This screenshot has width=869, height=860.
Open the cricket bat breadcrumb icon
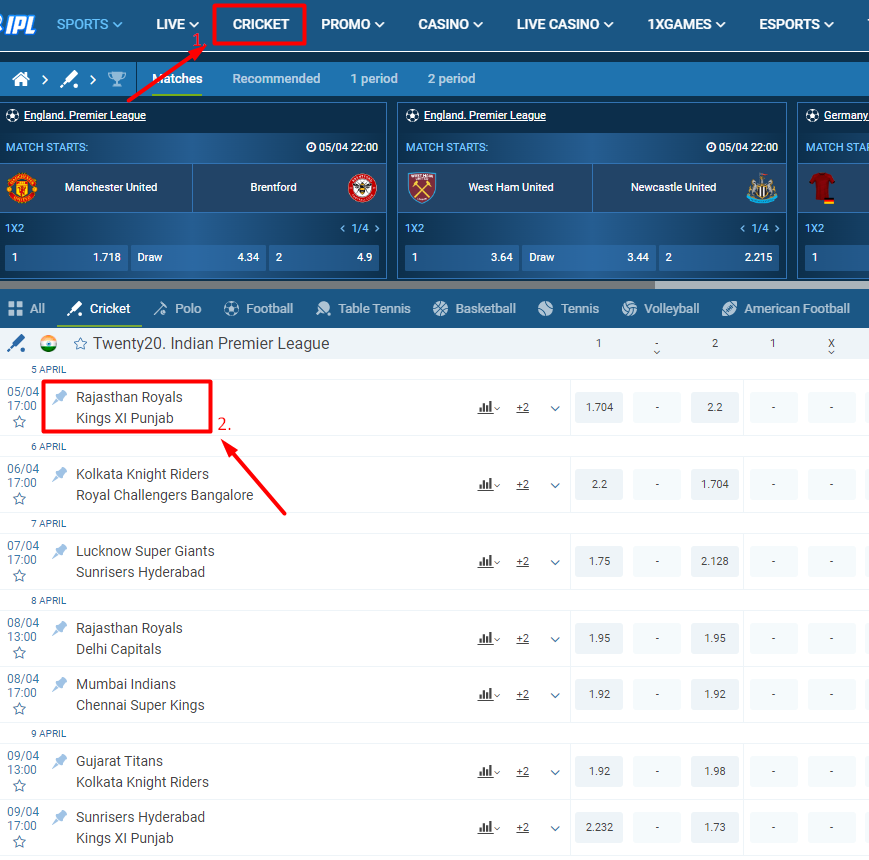point(69,79)
